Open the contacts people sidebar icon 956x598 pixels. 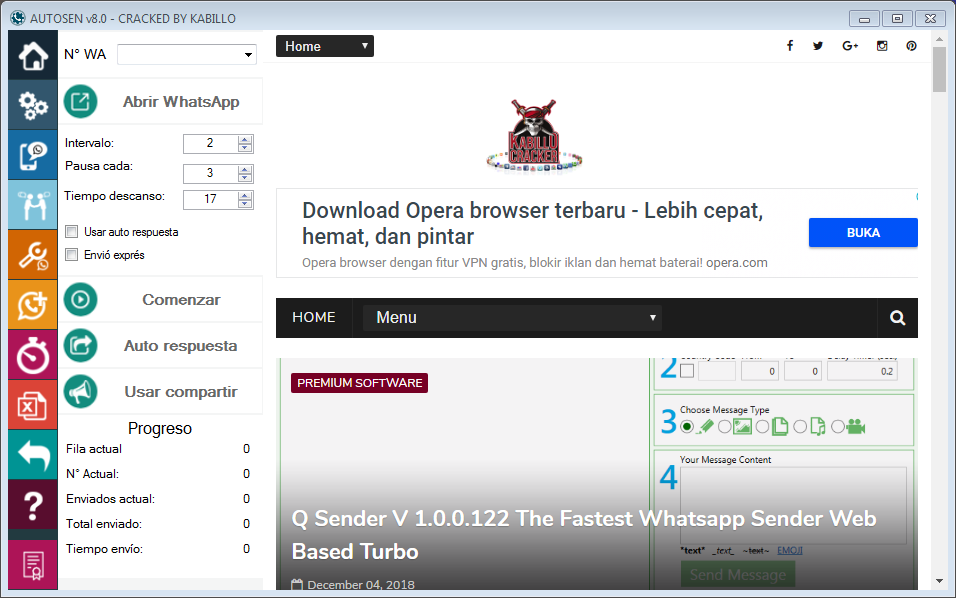click(33, 205)
